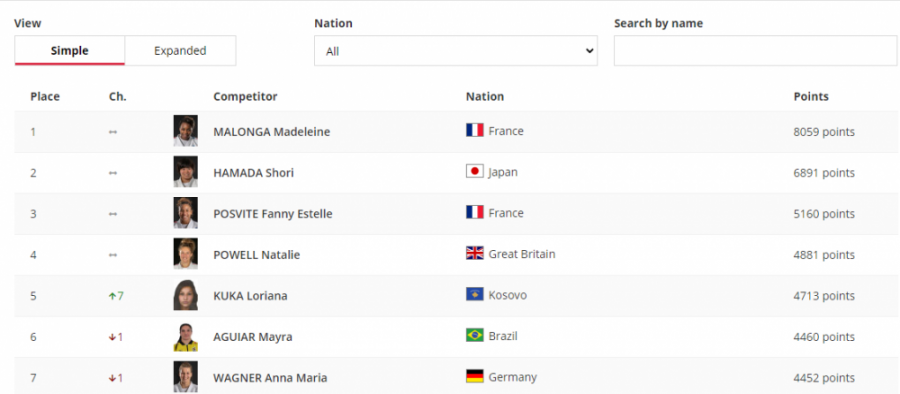The height and width of the screenshot is (394, 900).
Task: Click the Place column header
Action: 45,96
